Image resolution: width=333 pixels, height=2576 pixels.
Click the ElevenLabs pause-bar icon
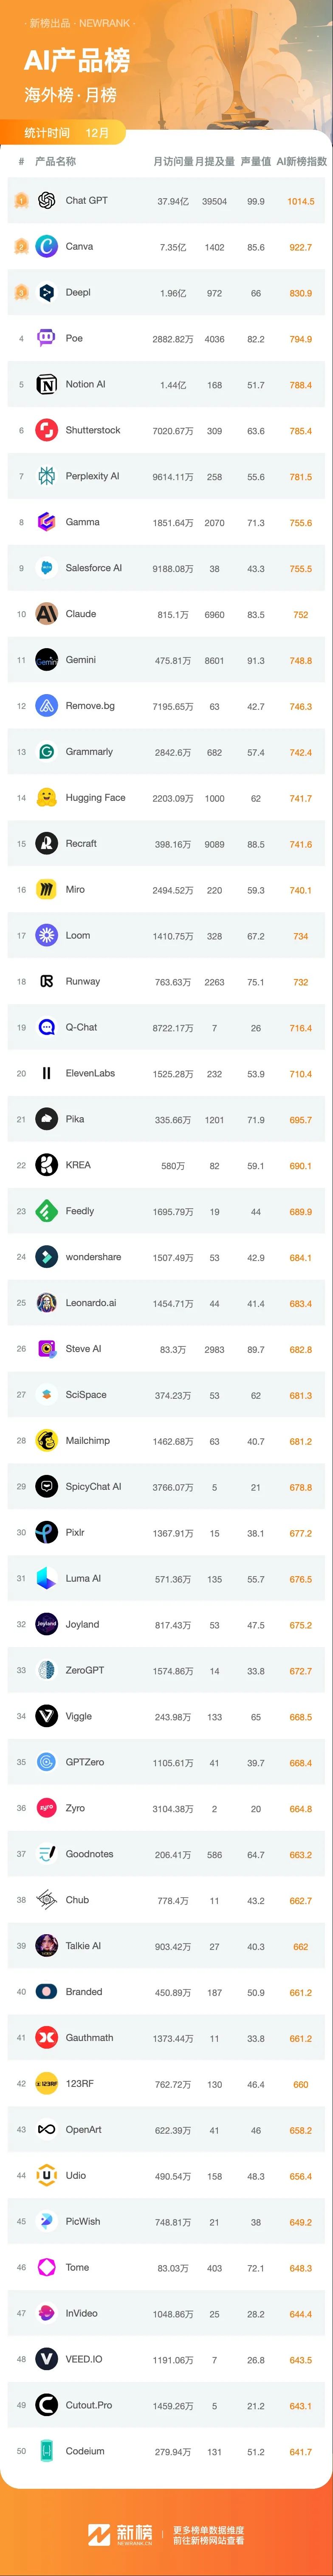coord(46,1074)
